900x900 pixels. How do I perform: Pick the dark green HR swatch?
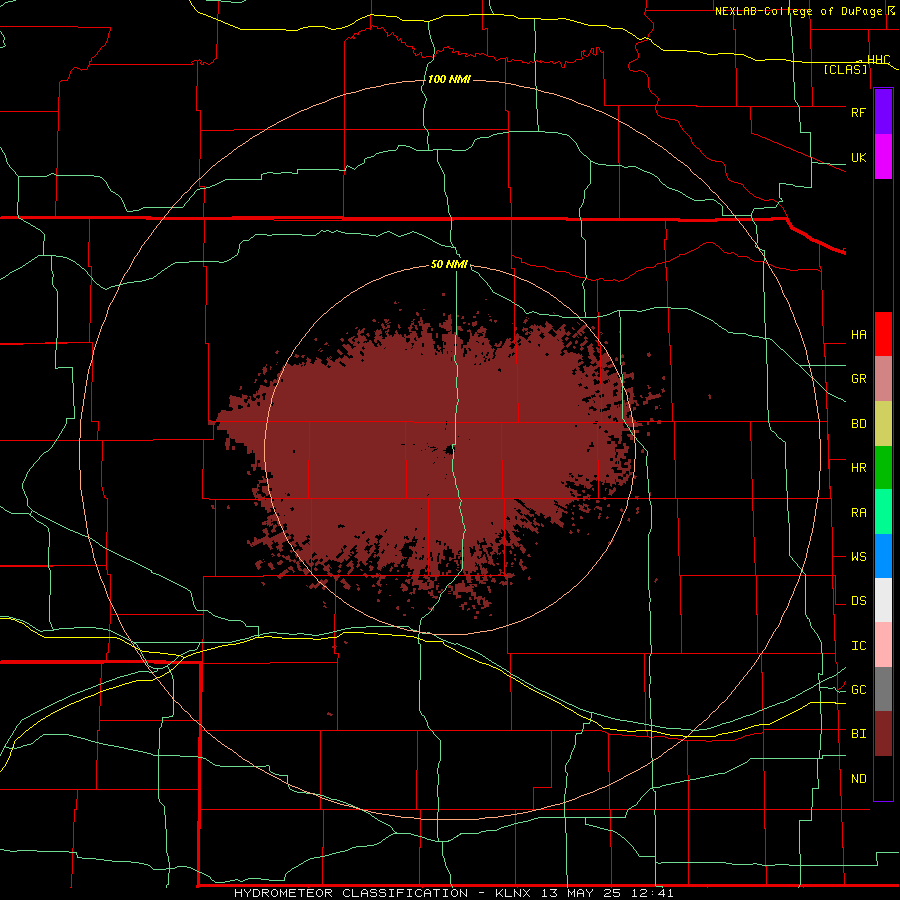pyautogui.click(x=883, y=468)
